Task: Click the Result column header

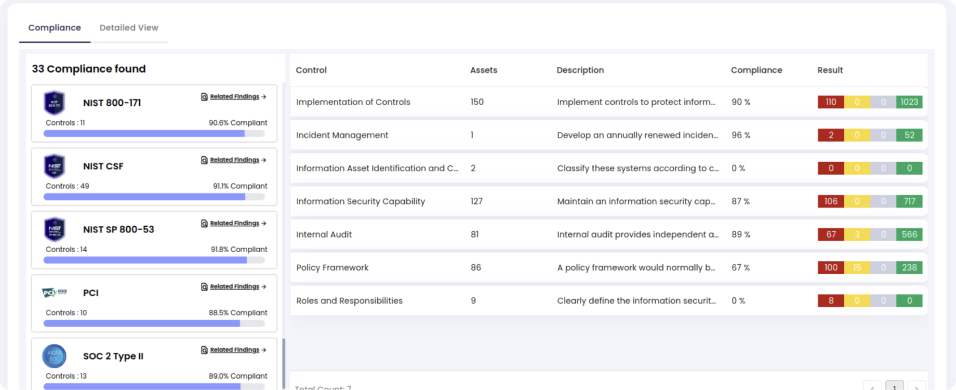Action: [x=830, y=70]
